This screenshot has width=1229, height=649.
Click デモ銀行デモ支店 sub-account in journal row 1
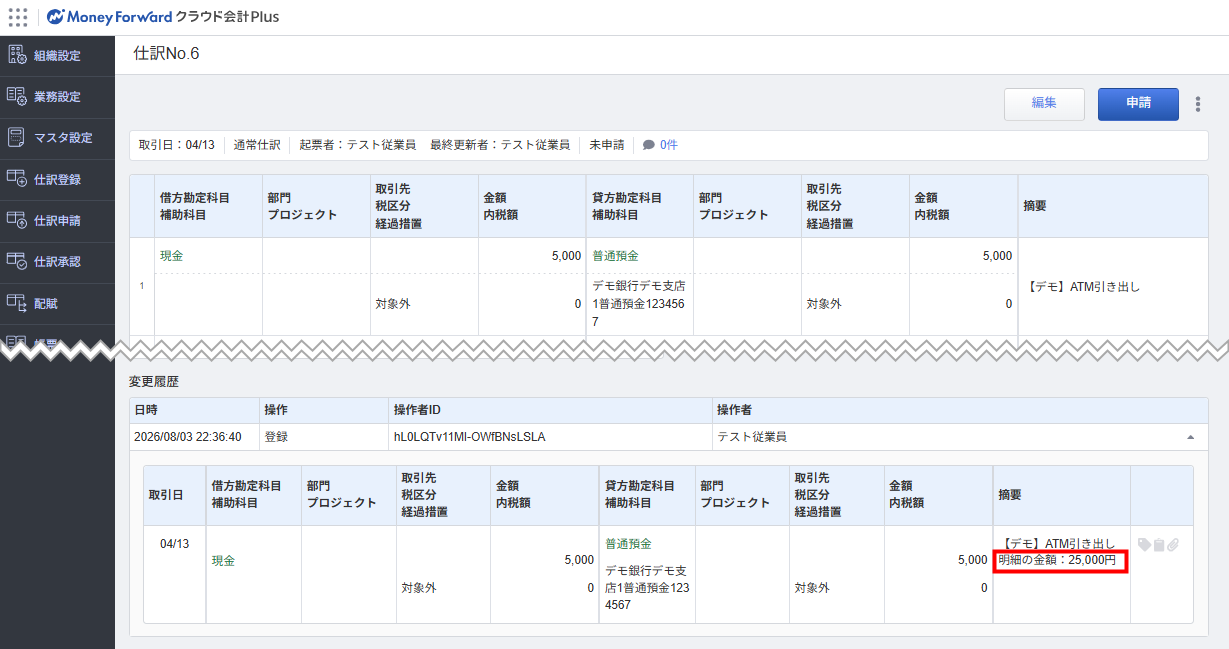point(638,304)
